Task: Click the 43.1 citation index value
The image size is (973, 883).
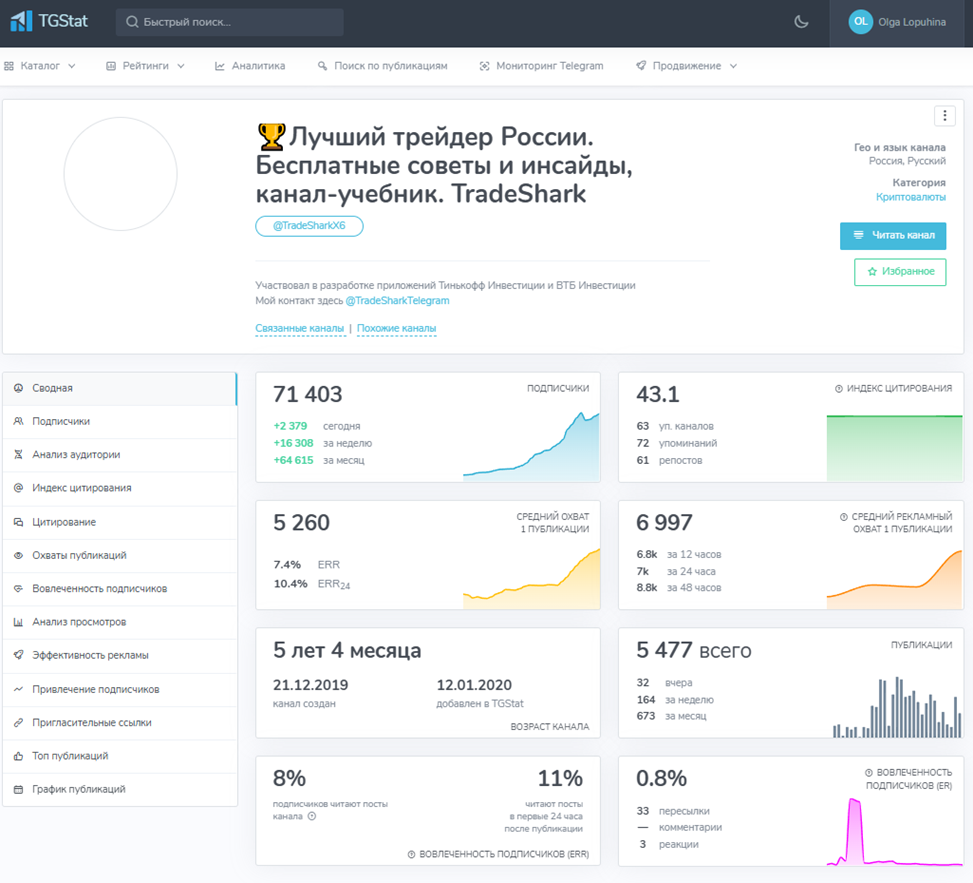Action: pyautogui.click(x=658, y=395)
